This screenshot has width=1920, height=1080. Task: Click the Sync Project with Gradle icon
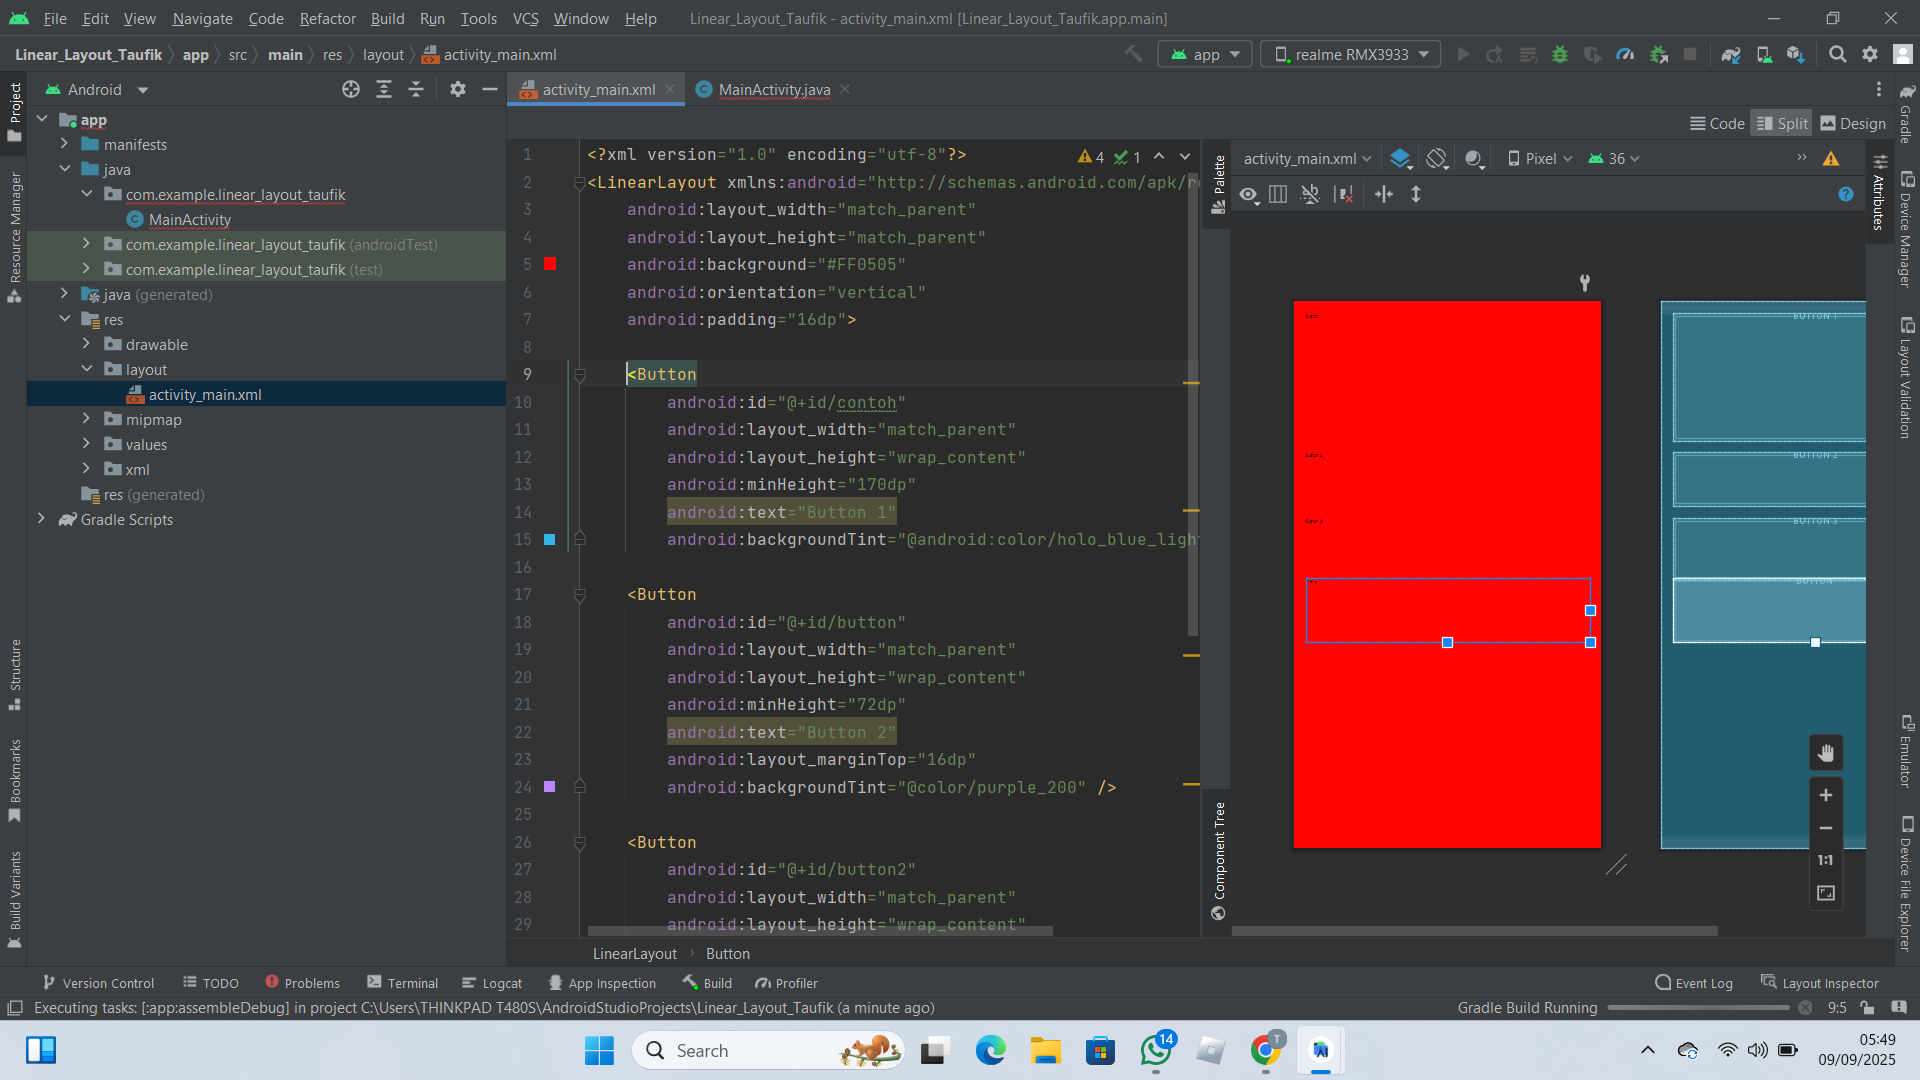click(x=1731, y=55)
